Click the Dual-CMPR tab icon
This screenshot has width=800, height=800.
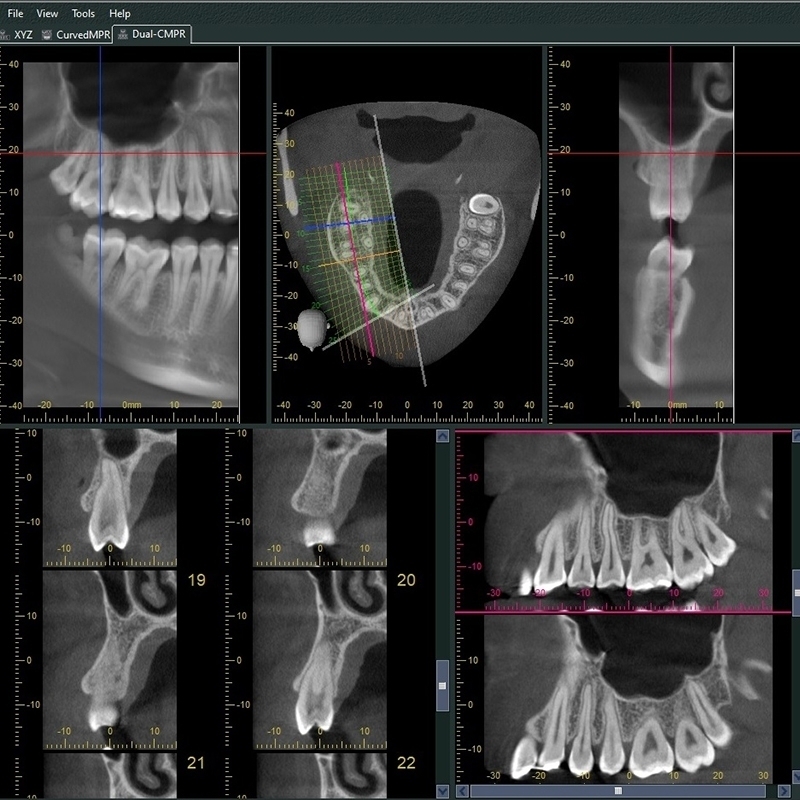123,33
